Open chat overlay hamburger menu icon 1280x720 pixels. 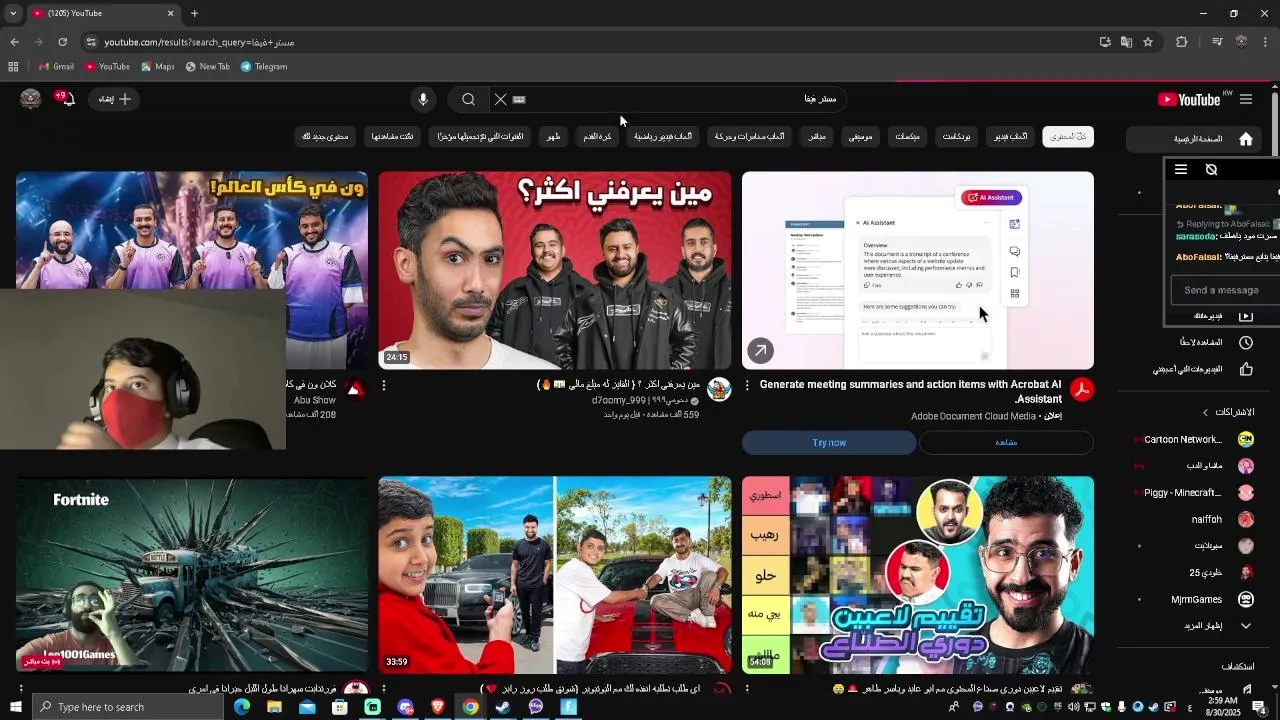point(1181,170)
